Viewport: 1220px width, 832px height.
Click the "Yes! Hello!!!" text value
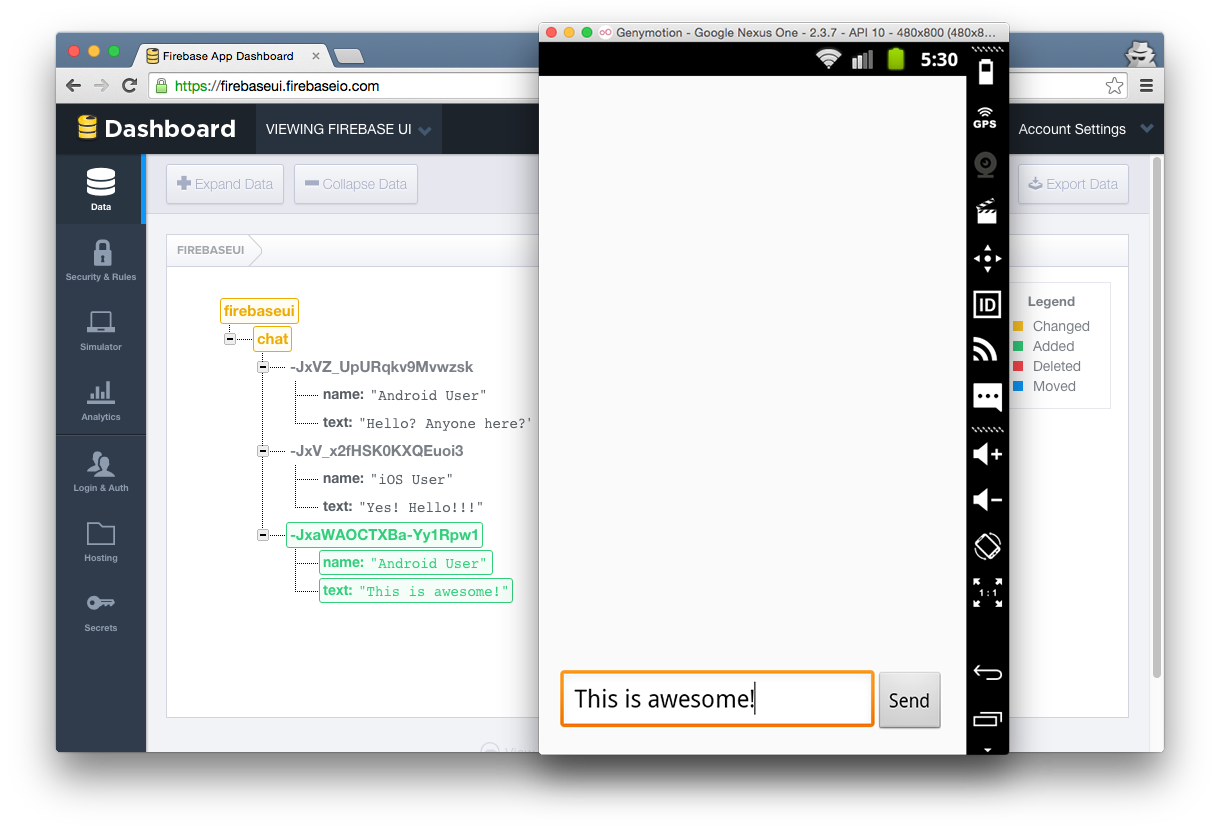click(421, 507)
